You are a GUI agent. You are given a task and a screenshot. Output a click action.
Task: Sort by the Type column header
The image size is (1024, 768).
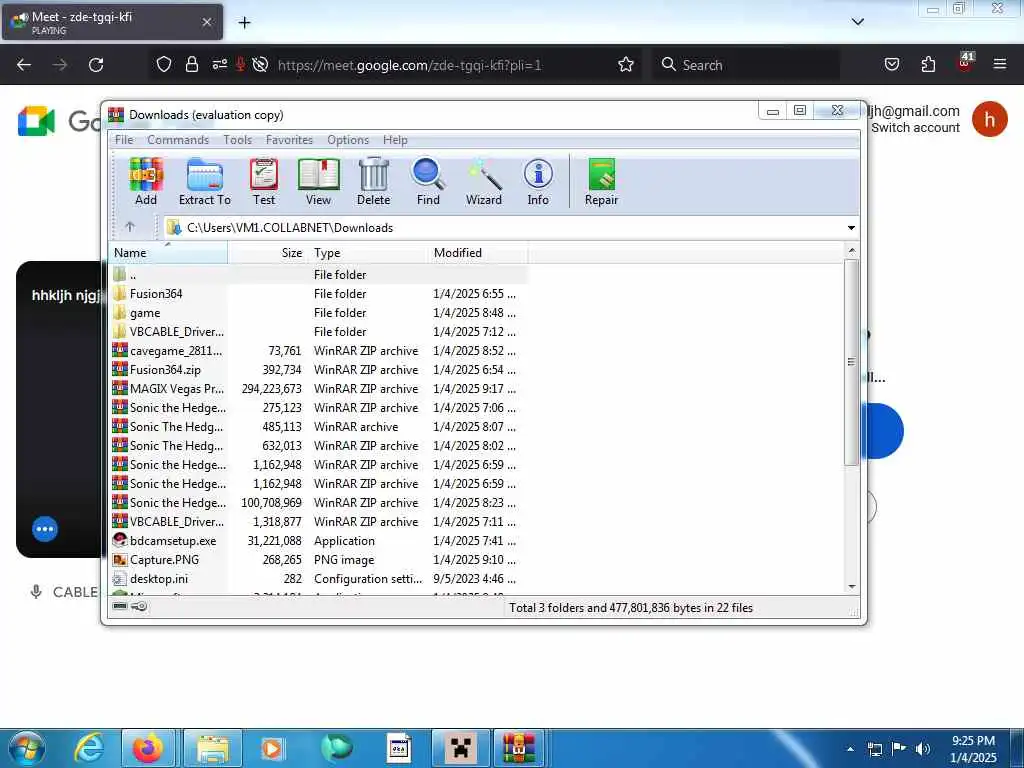click(x=368, y=253)
